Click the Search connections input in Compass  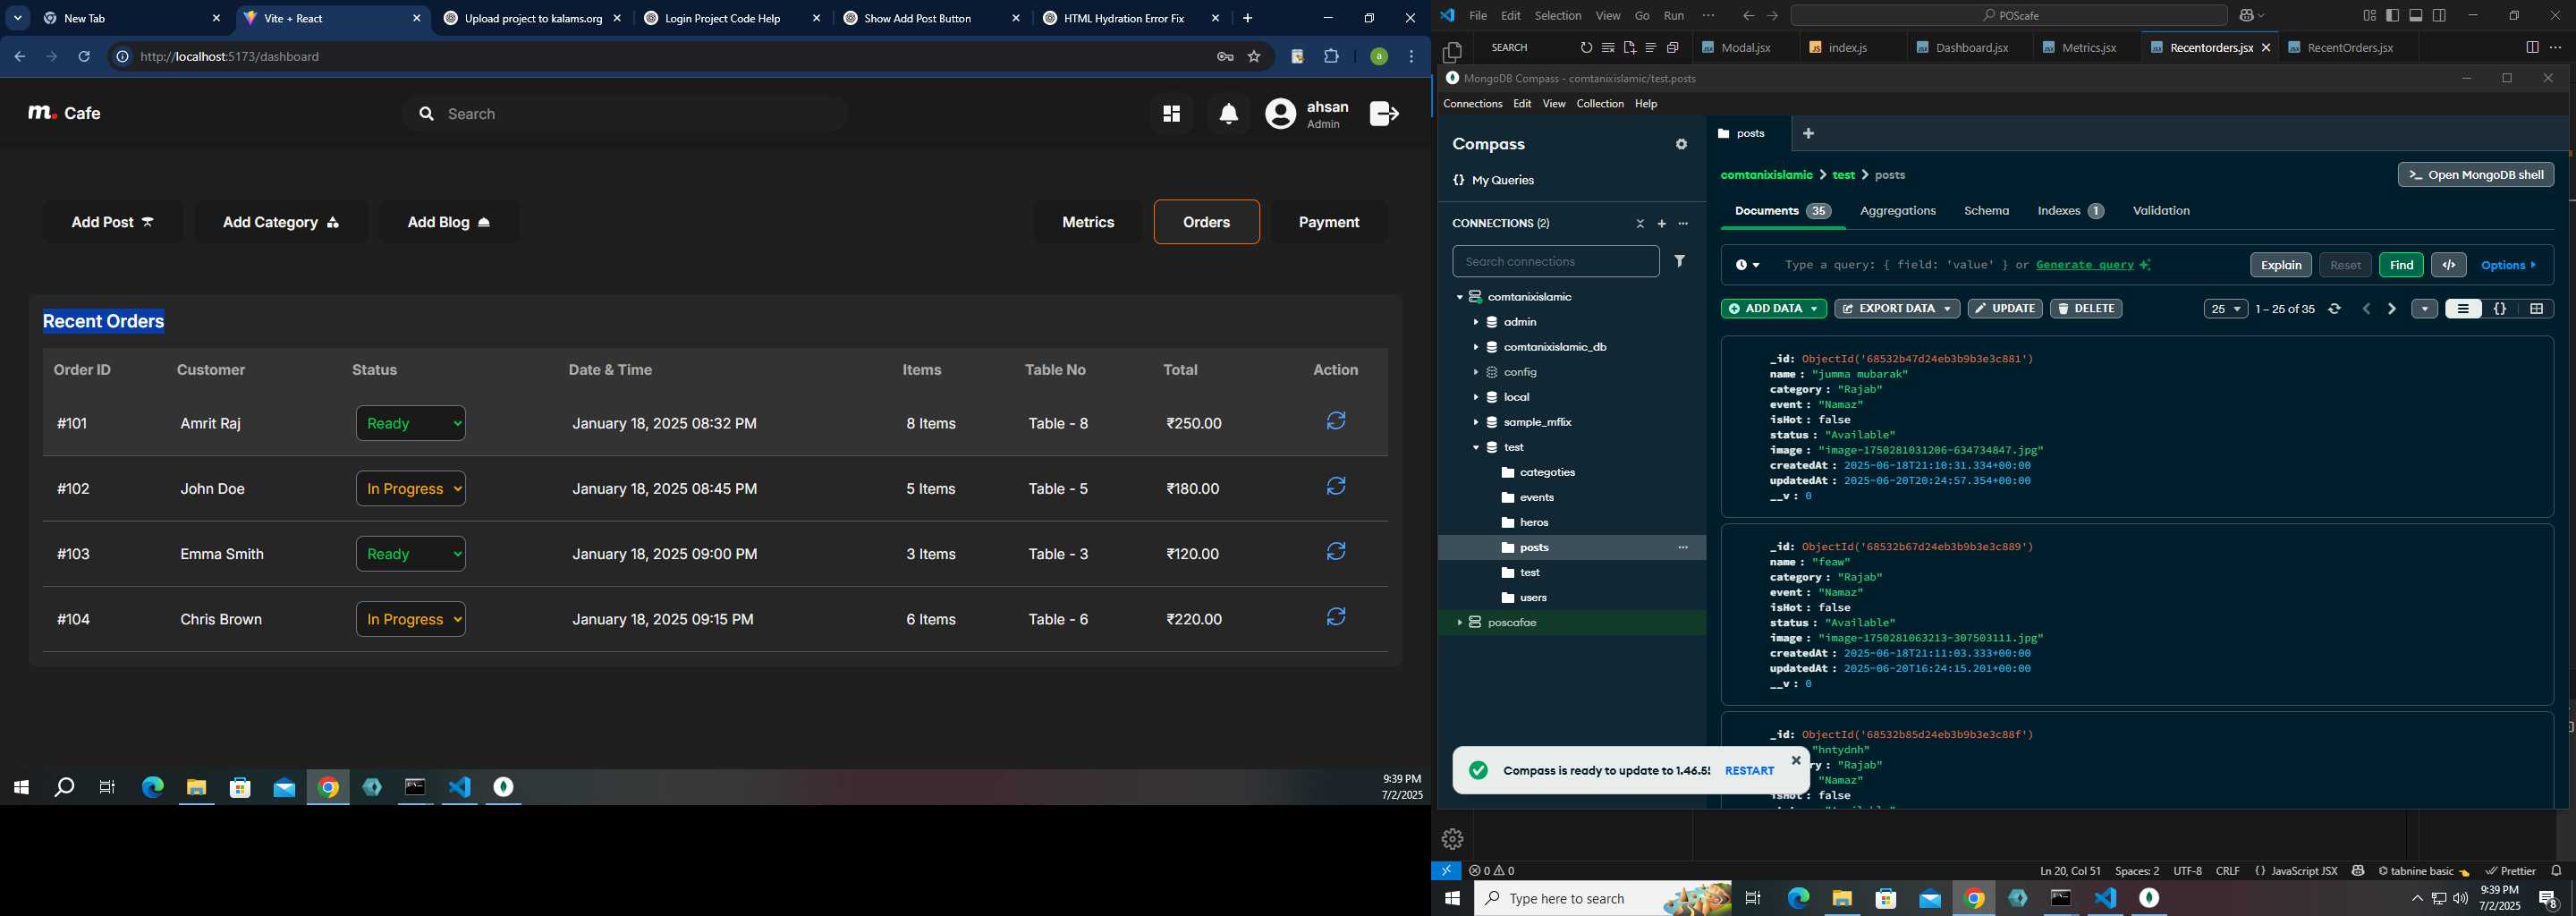pos(1555,261)
